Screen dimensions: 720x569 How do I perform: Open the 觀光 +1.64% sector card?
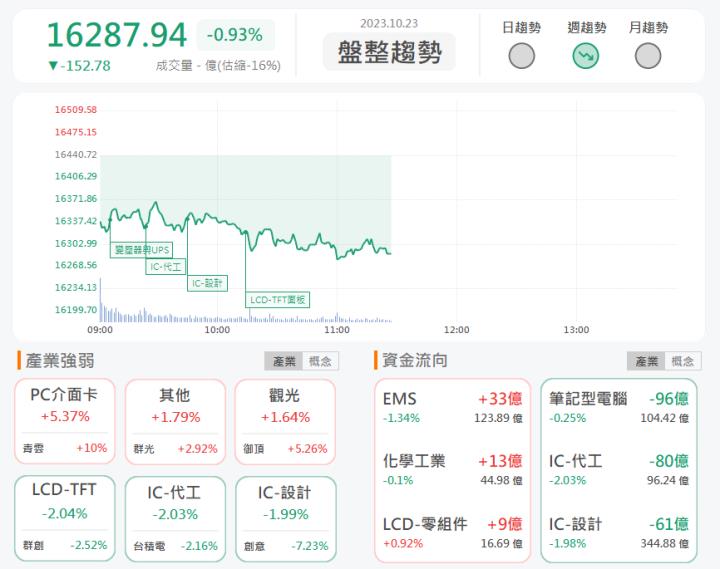point(285,420)
